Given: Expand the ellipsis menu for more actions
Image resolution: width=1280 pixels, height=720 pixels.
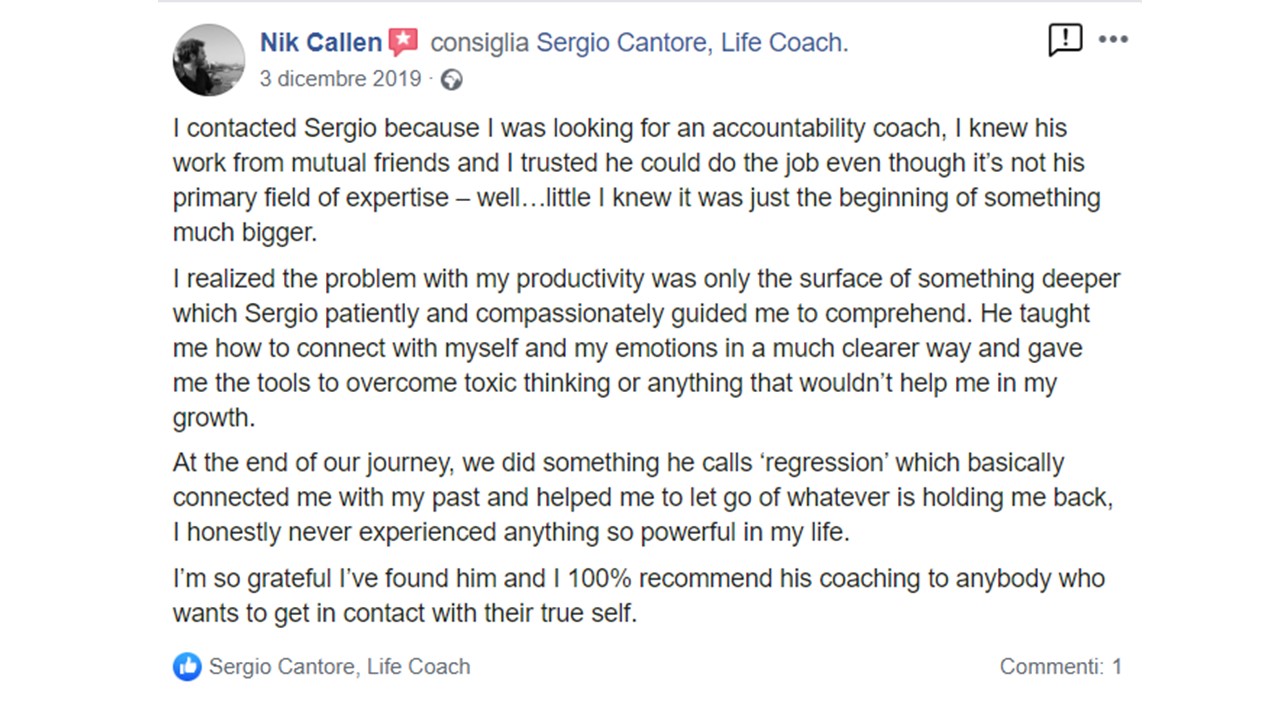Looking at the screenshot, I should click(x=1113, y=40).
